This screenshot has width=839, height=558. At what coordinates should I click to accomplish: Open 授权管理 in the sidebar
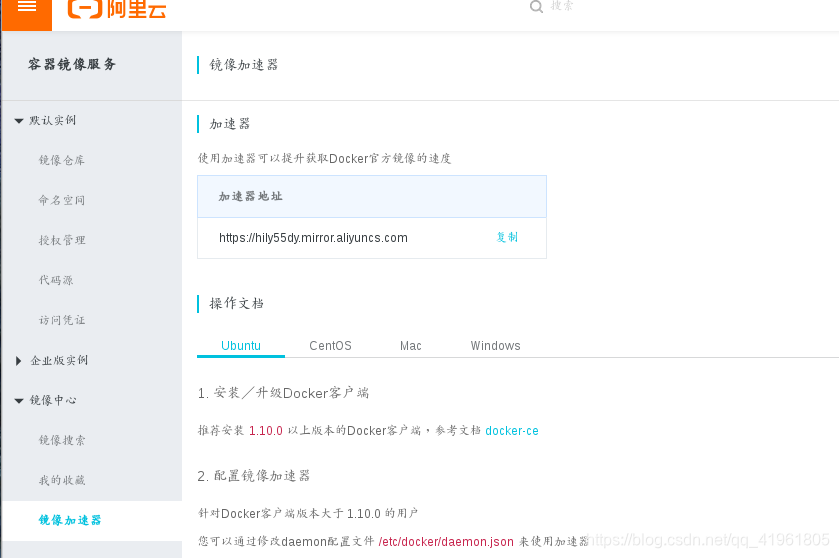62,240
